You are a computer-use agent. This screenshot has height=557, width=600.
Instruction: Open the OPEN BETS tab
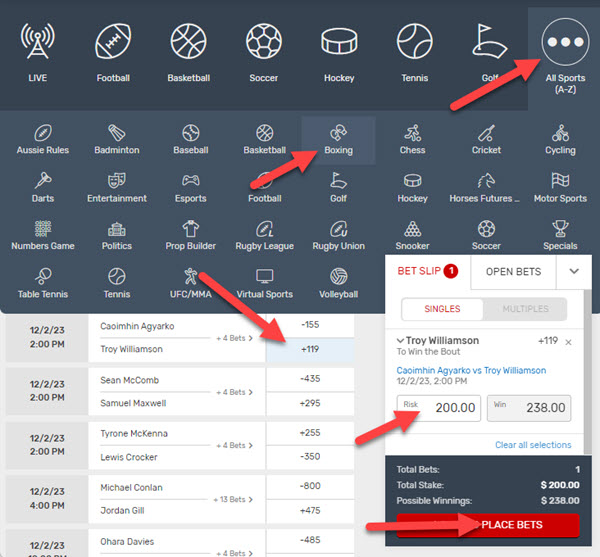tap(513, 271)
